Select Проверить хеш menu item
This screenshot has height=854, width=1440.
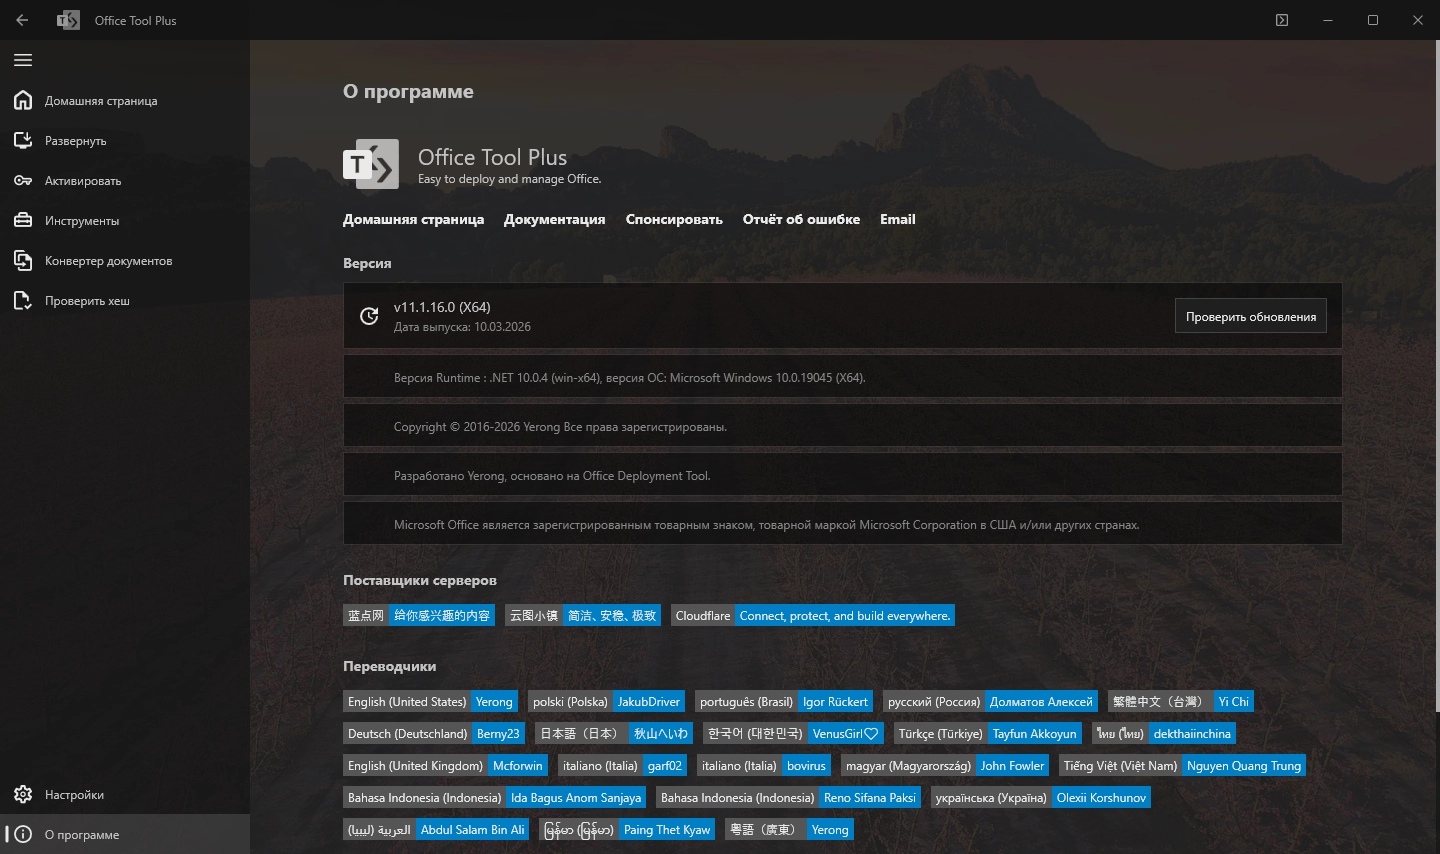pyautogui.click(x=125, y=300)
